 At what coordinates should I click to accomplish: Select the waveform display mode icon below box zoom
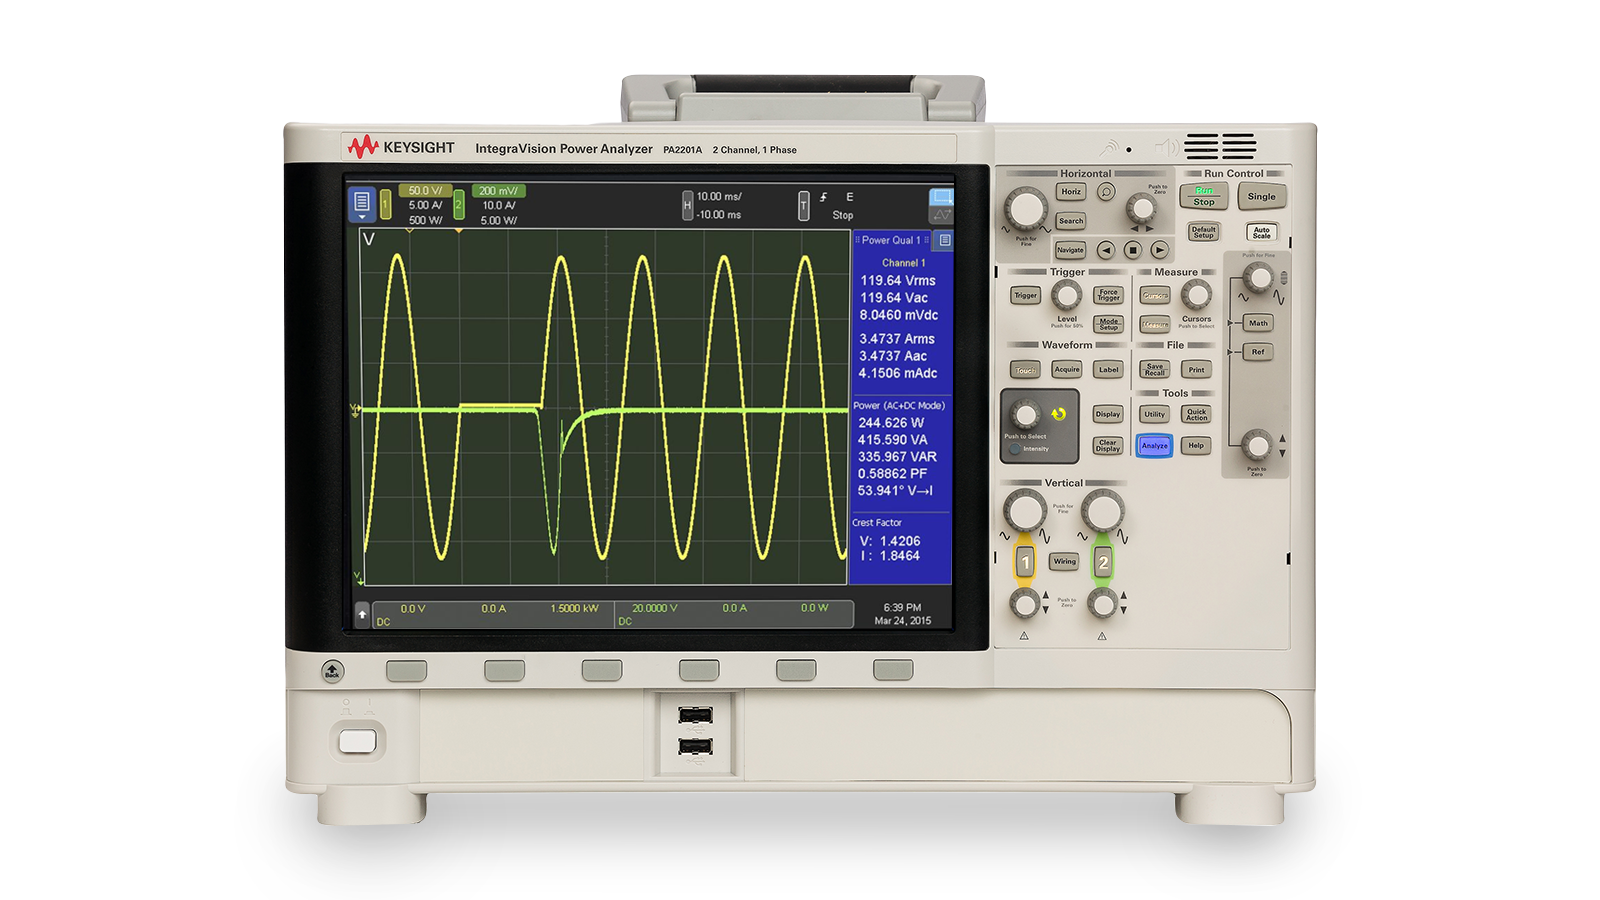click(x=941, y=216)
